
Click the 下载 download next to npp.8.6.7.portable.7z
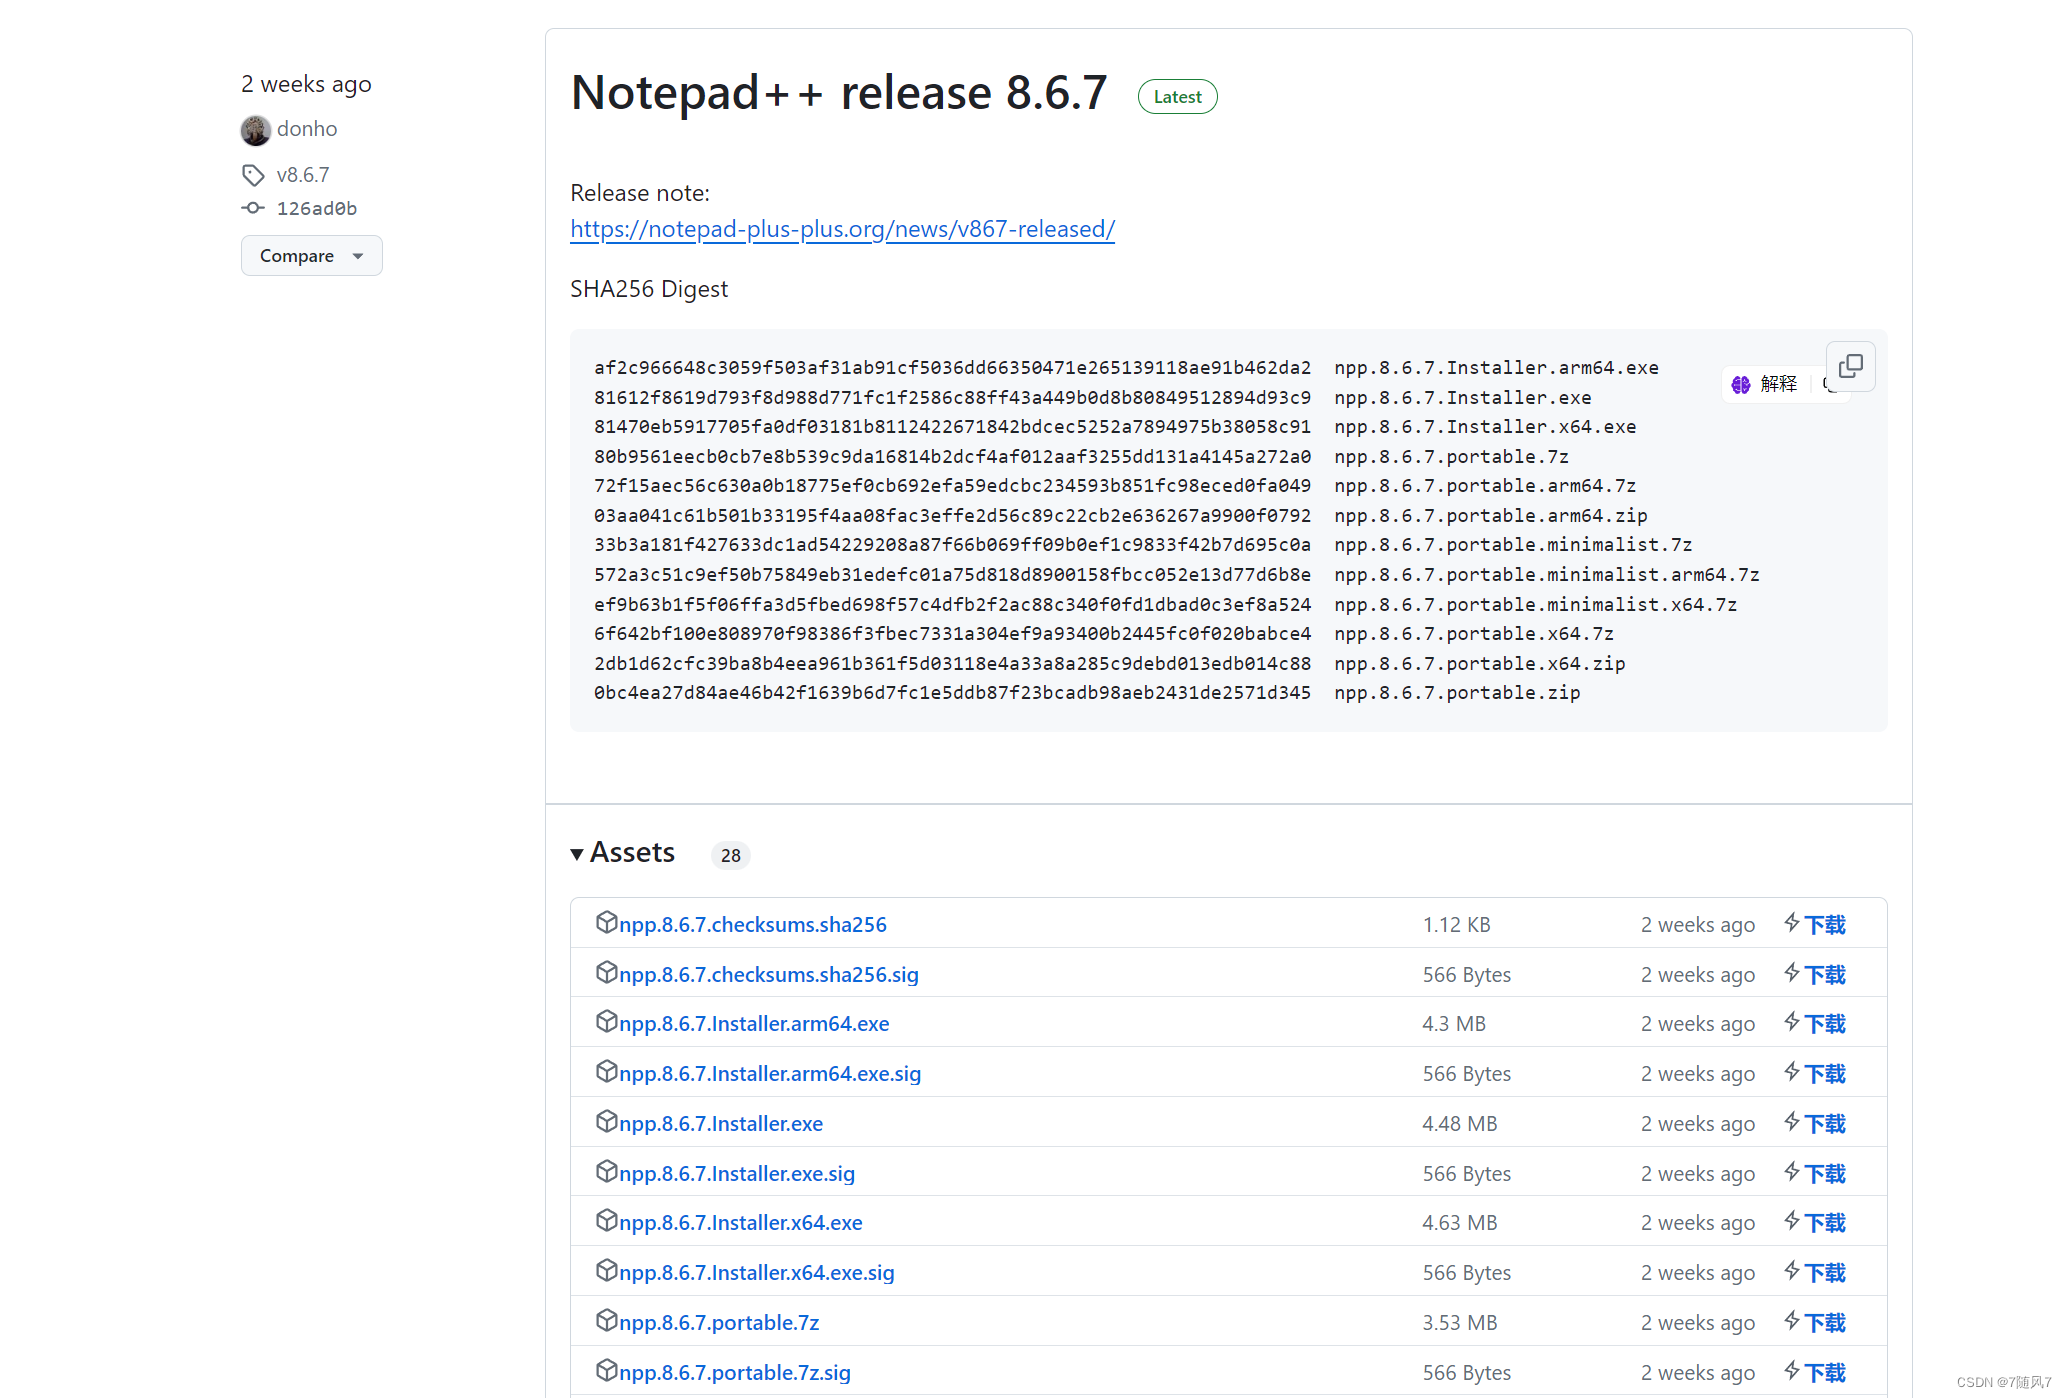(x=1824, y=1323)
